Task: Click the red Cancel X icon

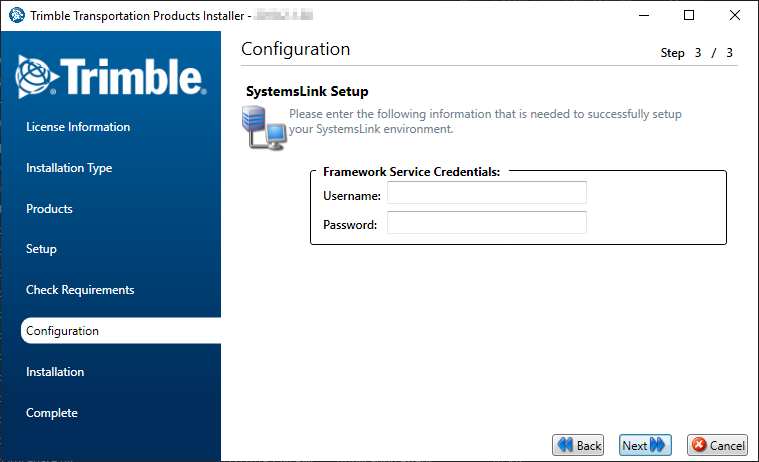Action: (x=698, y=445)
